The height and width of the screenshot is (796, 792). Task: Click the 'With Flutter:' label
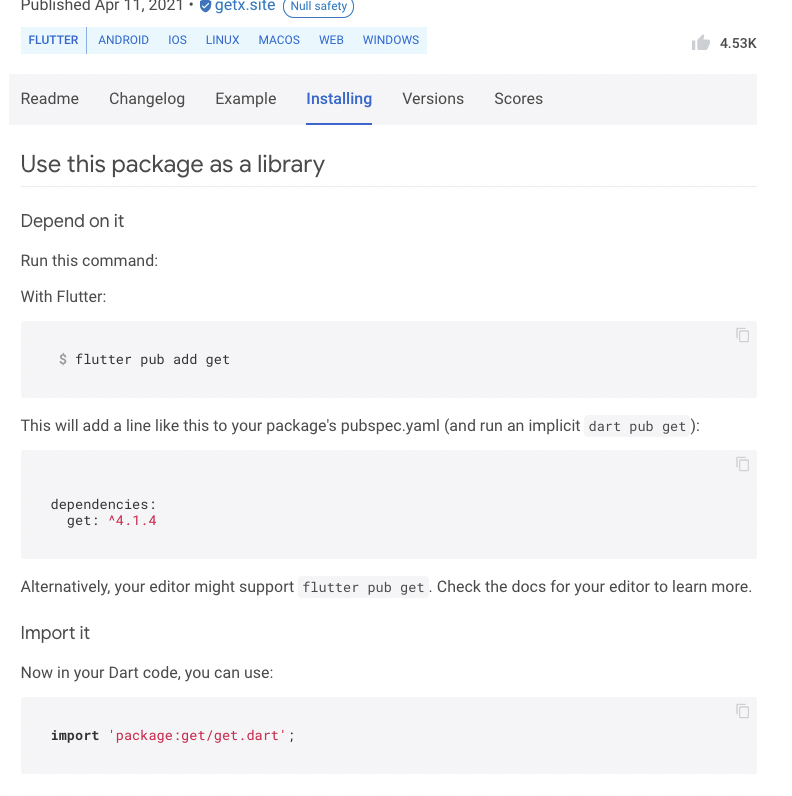pos(63,296)
